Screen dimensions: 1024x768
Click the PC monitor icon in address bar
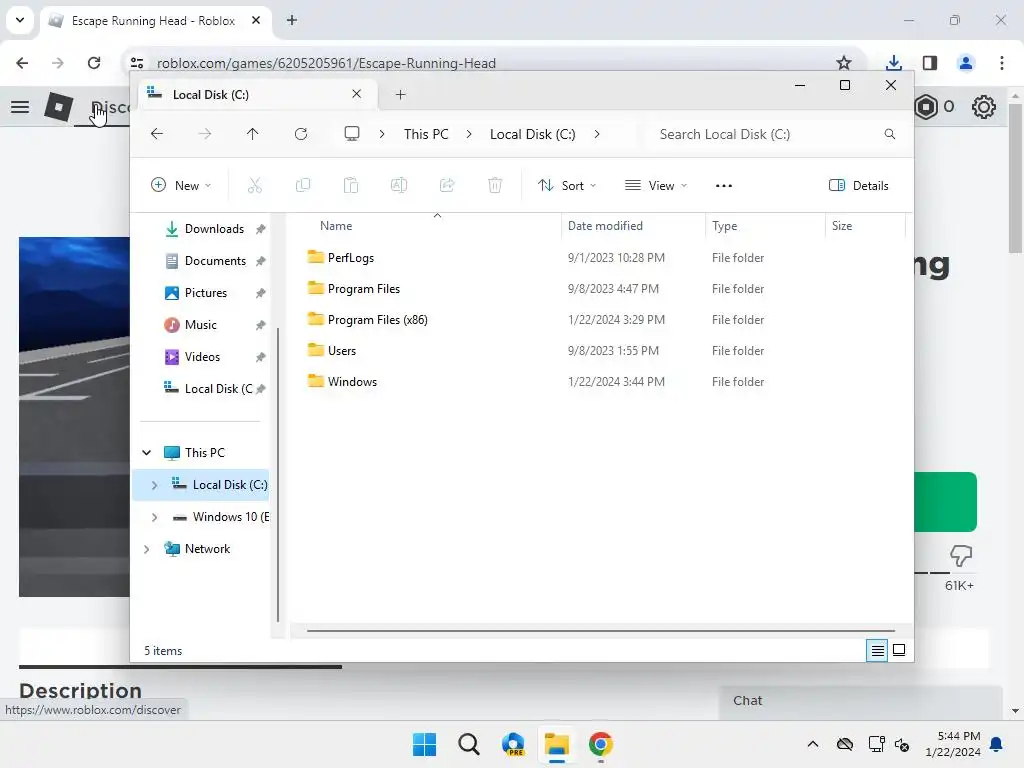pos(352,134)
